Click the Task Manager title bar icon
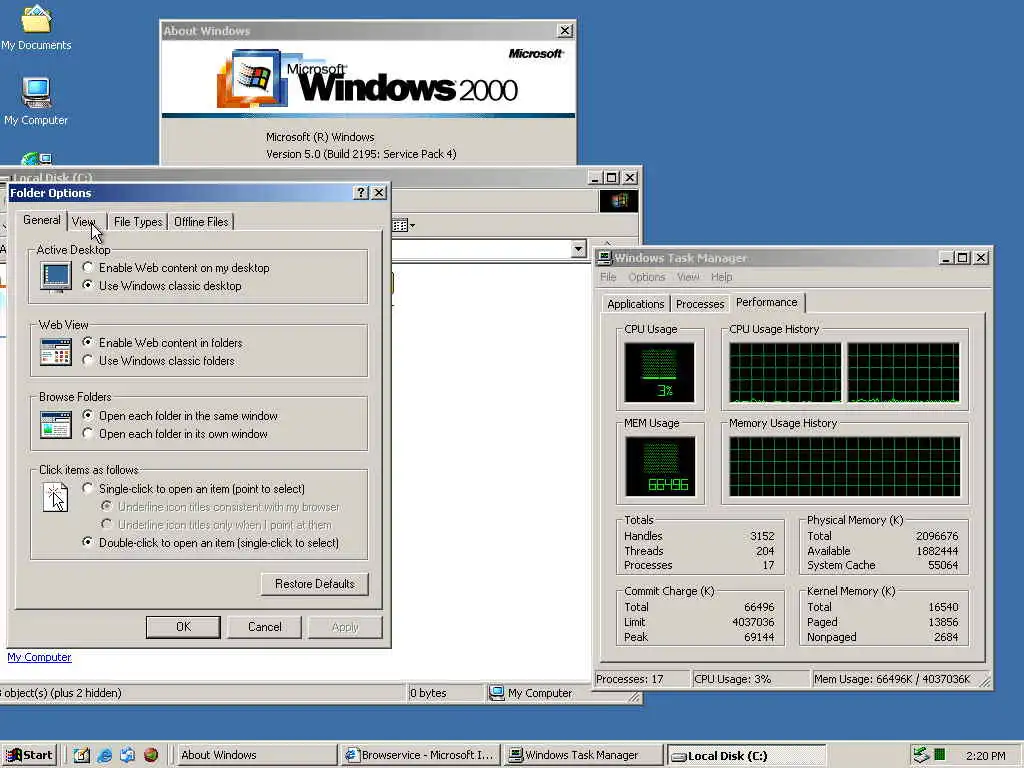 (605, 258)
